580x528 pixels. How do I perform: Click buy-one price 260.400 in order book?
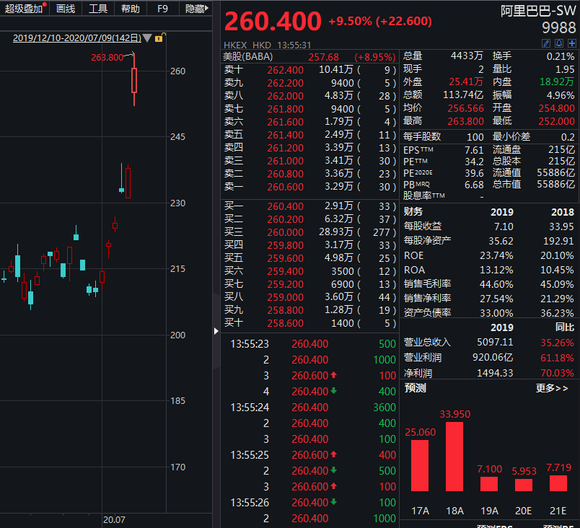[x=285, y=206]
